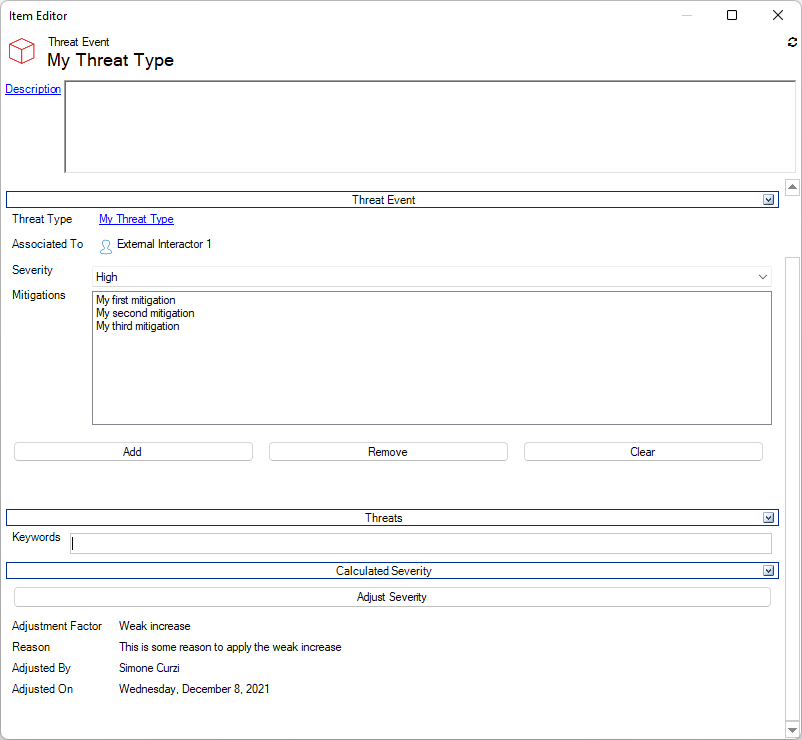The width and height of the screenshot is (802, 740).
Task: Open the Description link
Action: (x=33, y=89)
